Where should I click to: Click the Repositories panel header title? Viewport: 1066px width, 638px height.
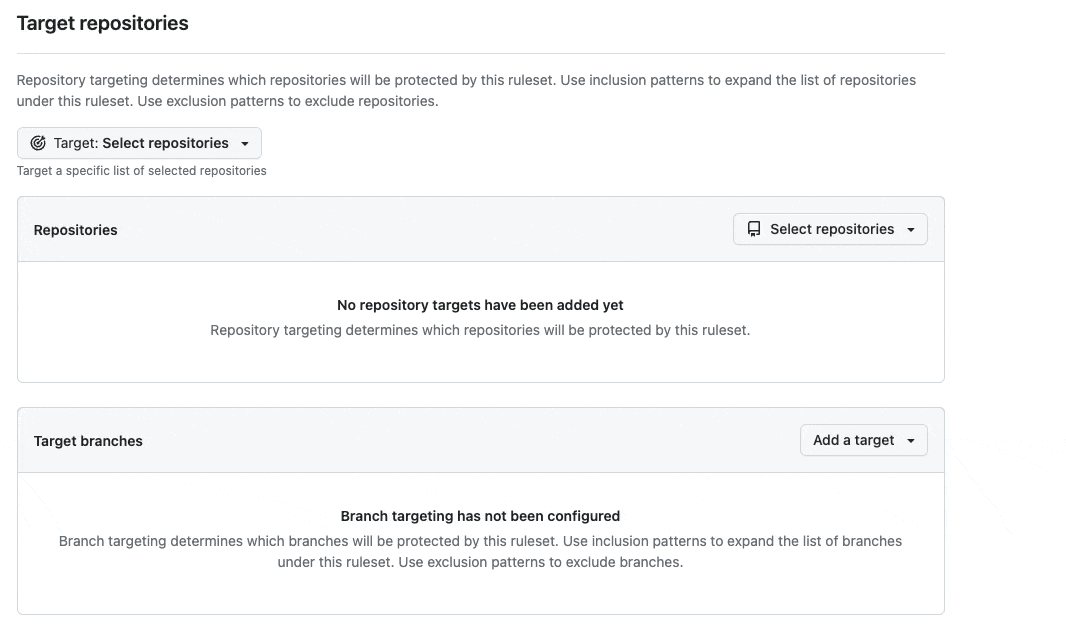pyautogui.click(x=76, y=230)
